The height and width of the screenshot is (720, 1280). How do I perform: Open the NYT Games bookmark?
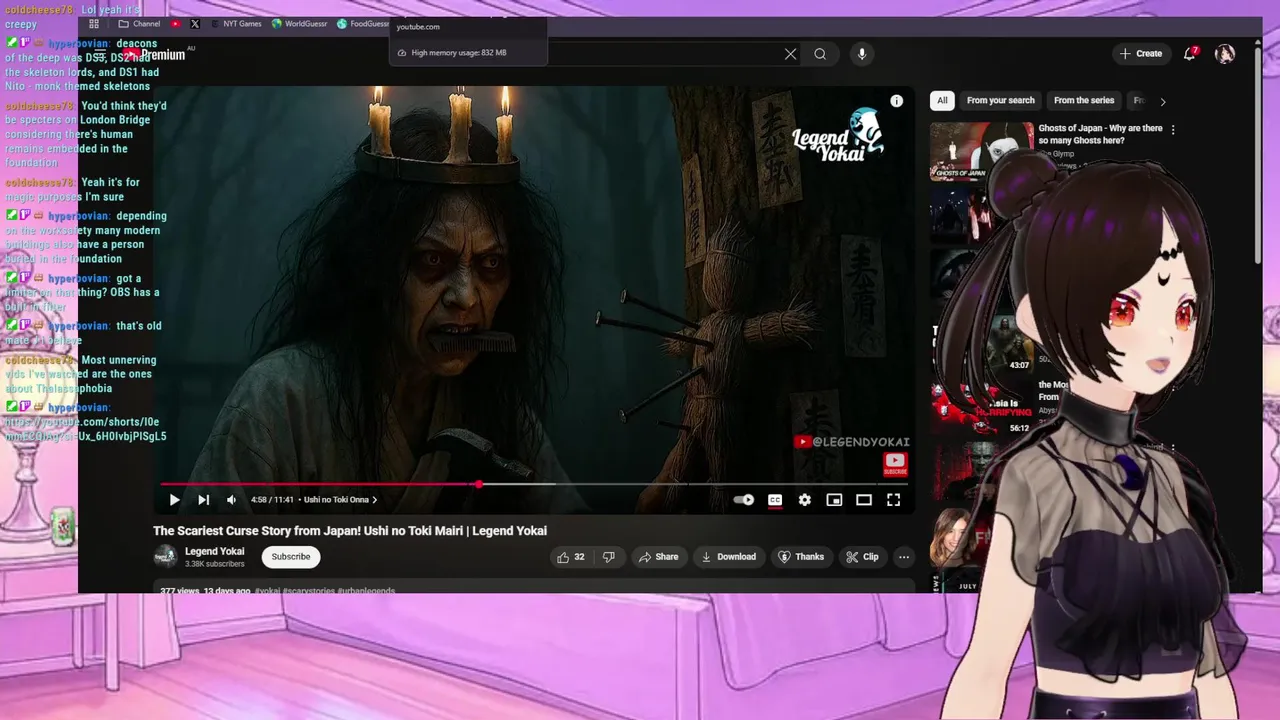pyautogui.click(x=236, y=24)
